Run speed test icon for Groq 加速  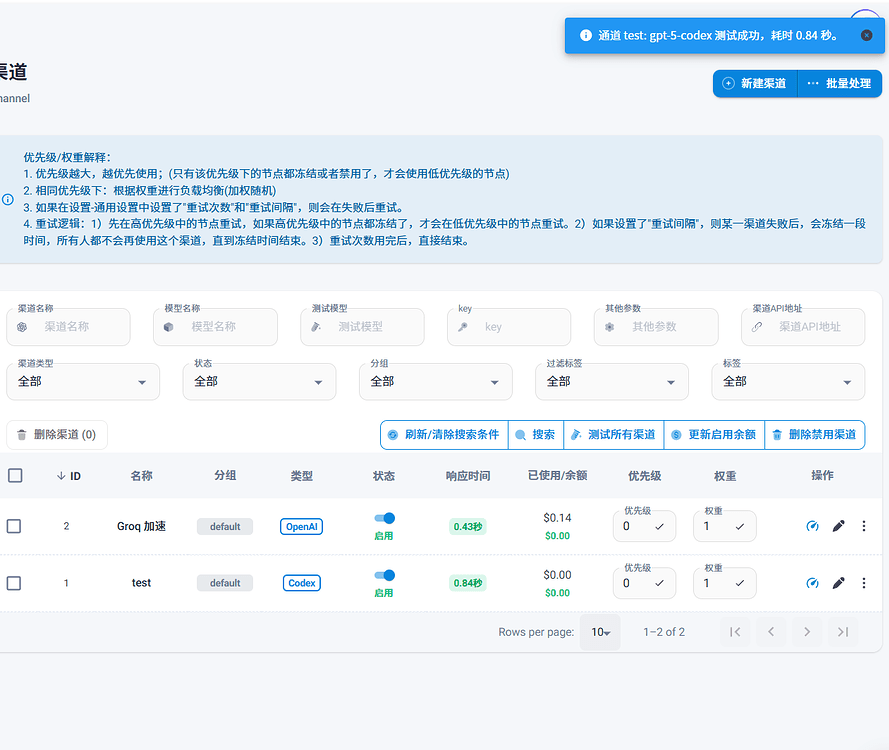(x=812, y=526)
